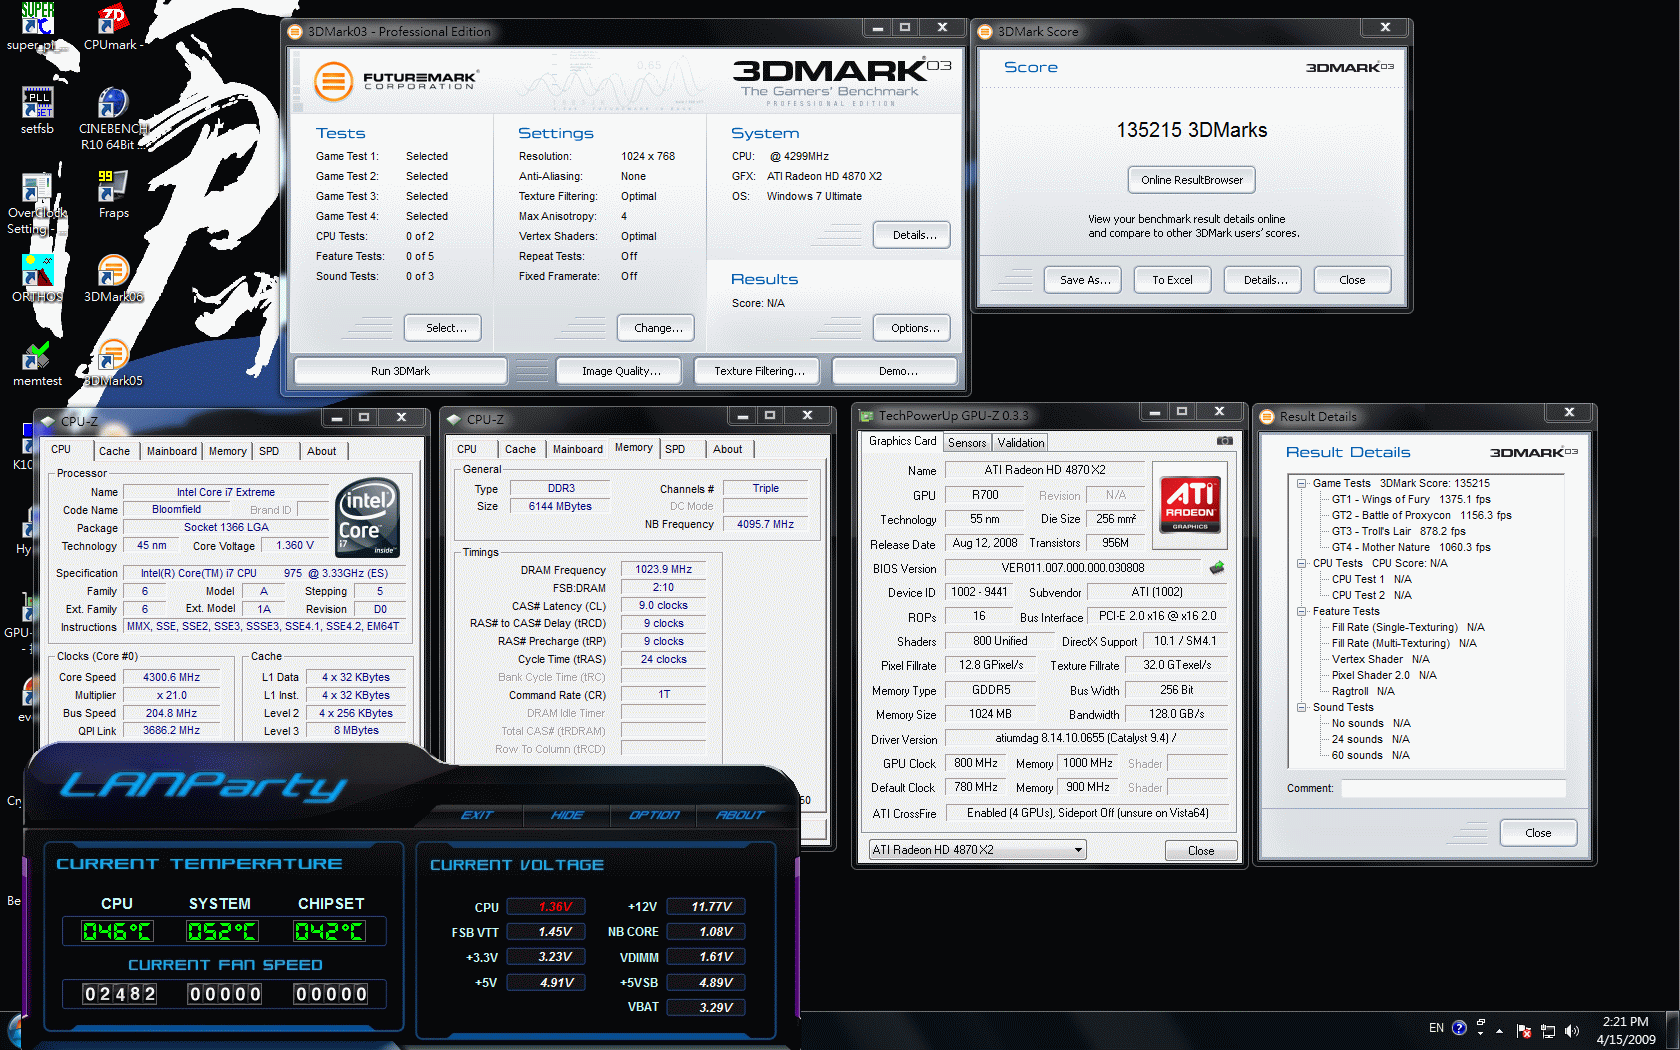Click the taskbar clock showing 2:21 PM

coord(1625,1030)
